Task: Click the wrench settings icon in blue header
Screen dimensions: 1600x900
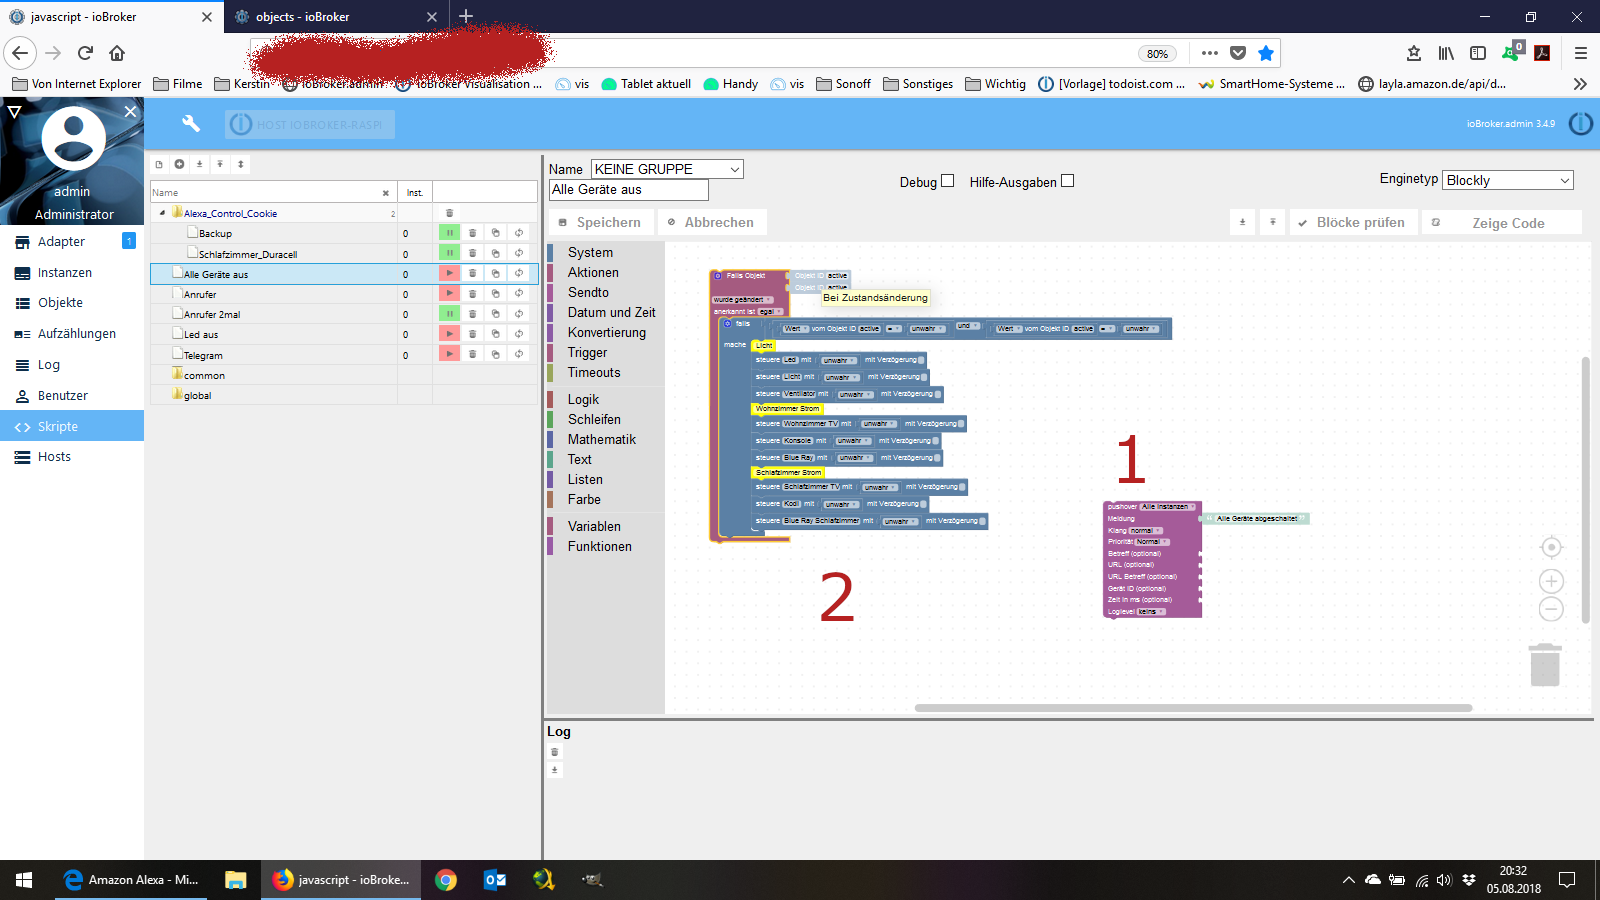Action: click(191, 123)
